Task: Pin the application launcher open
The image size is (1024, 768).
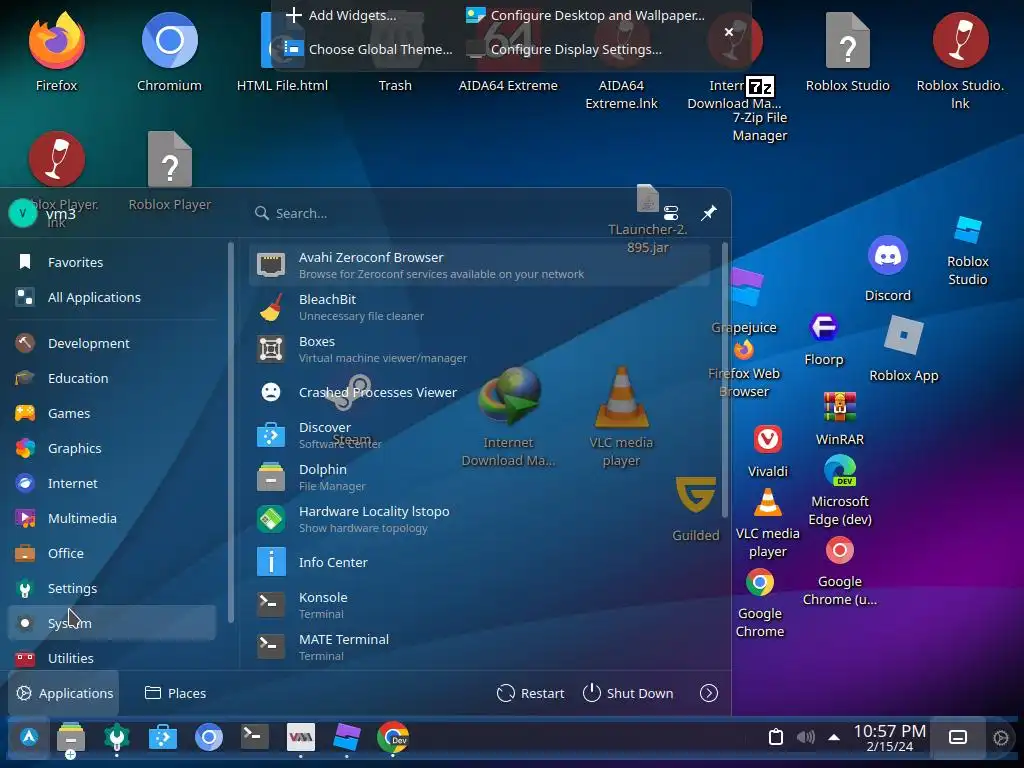Action: 709,213
